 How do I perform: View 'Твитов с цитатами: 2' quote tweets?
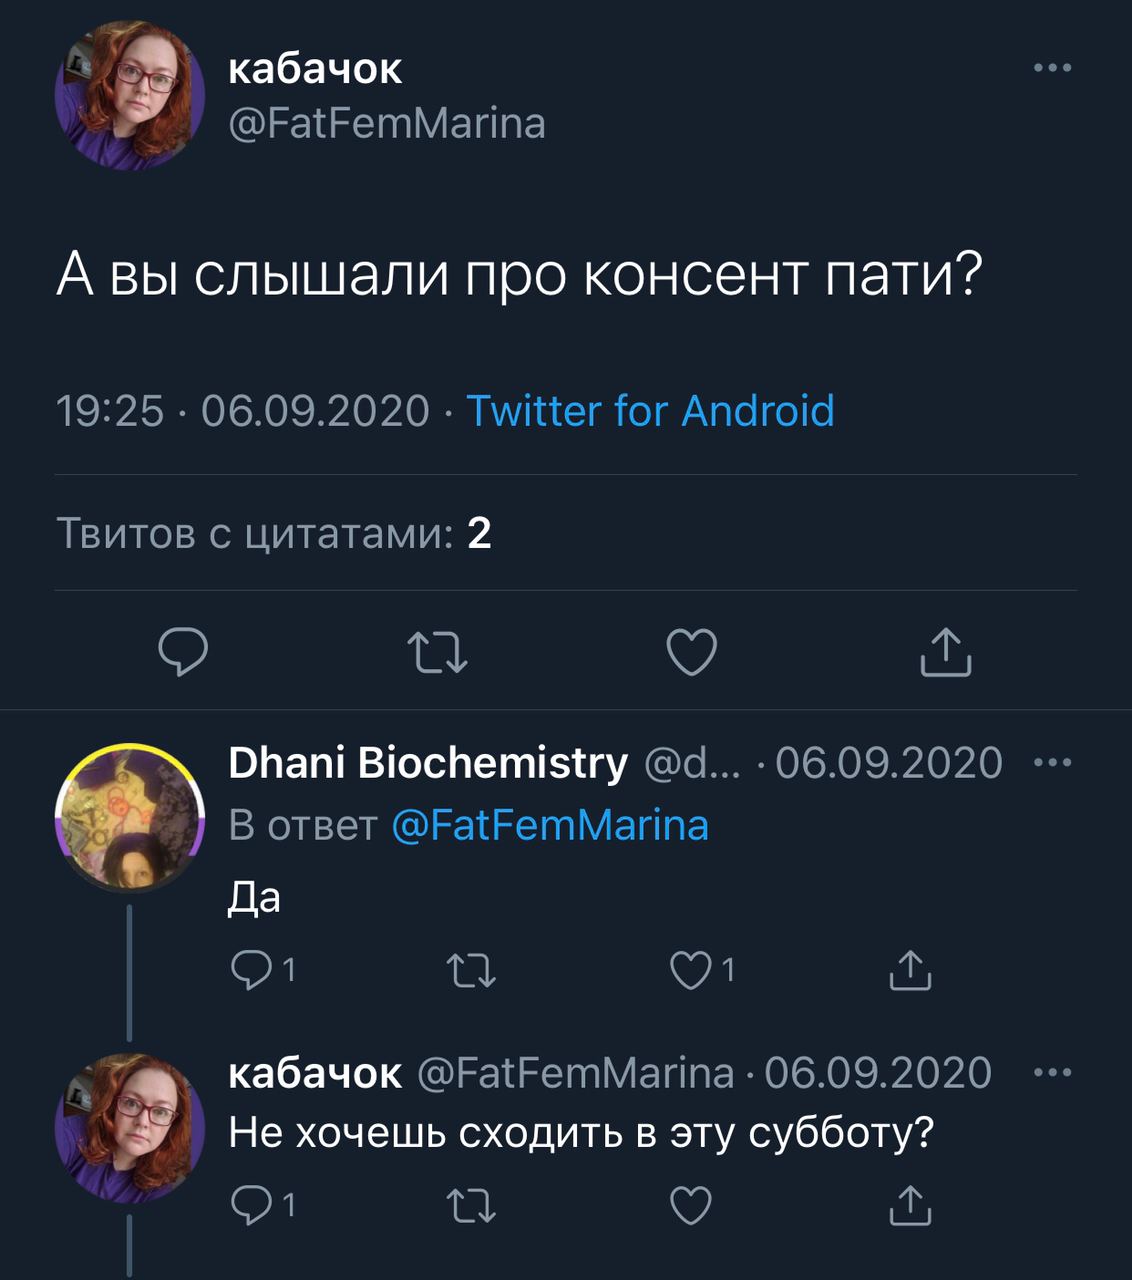click(274, 533)
